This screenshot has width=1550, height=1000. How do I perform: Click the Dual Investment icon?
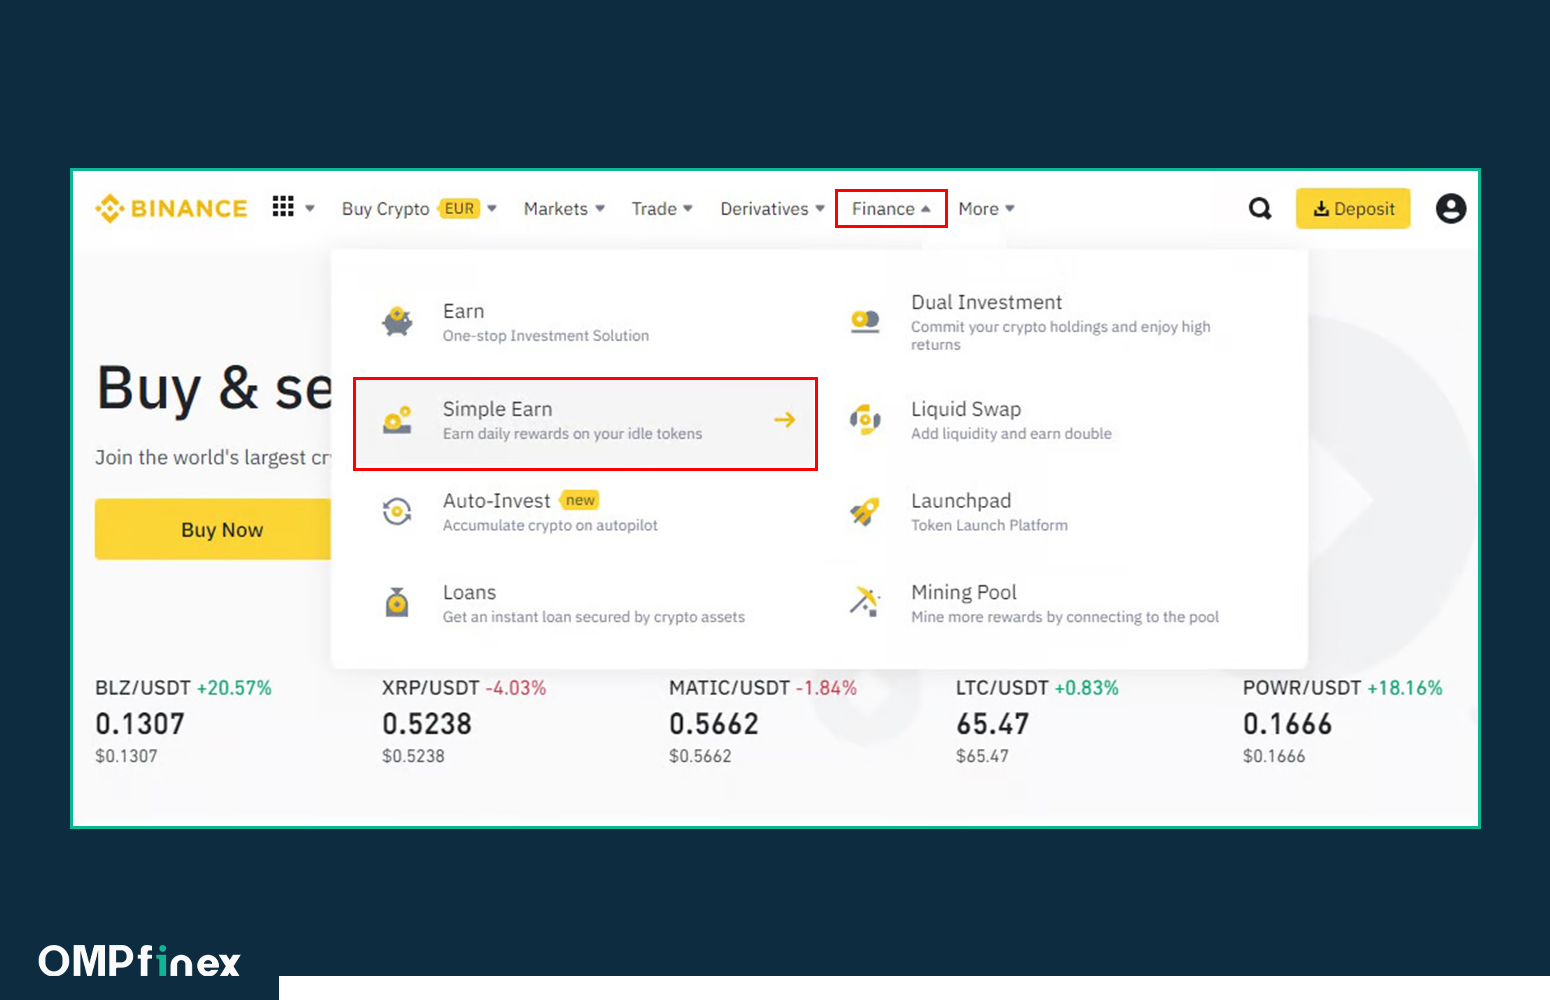[x=865, y=321]
